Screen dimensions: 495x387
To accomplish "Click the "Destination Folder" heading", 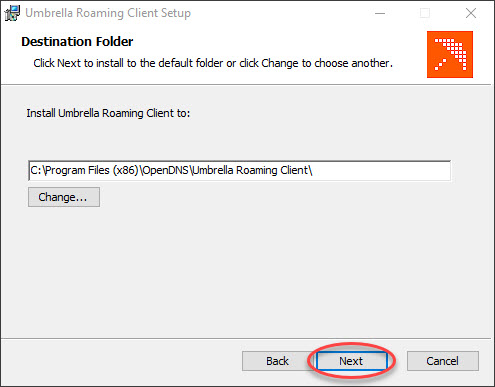I will (x=77, y=42).
